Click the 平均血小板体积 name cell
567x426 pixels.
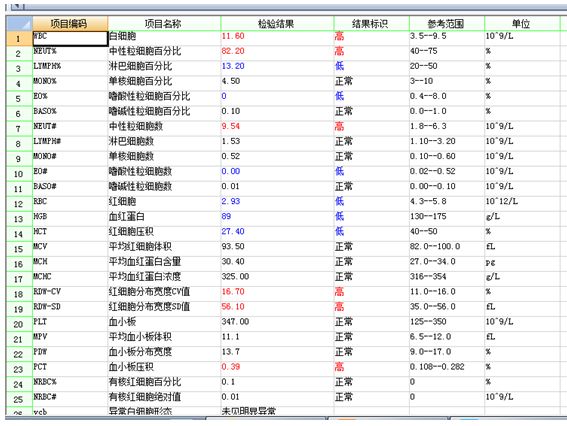click(164, 339)
